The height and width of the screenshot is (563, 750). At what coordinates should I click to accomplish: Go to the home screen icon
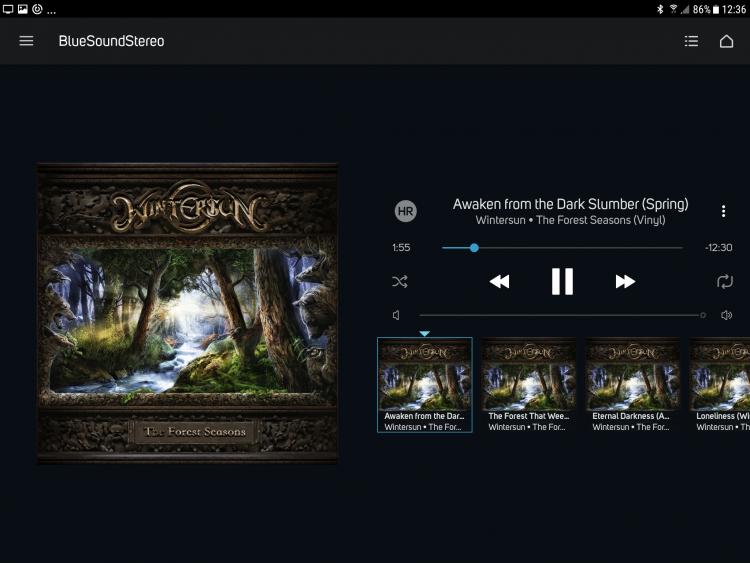[x=726, y=41]
